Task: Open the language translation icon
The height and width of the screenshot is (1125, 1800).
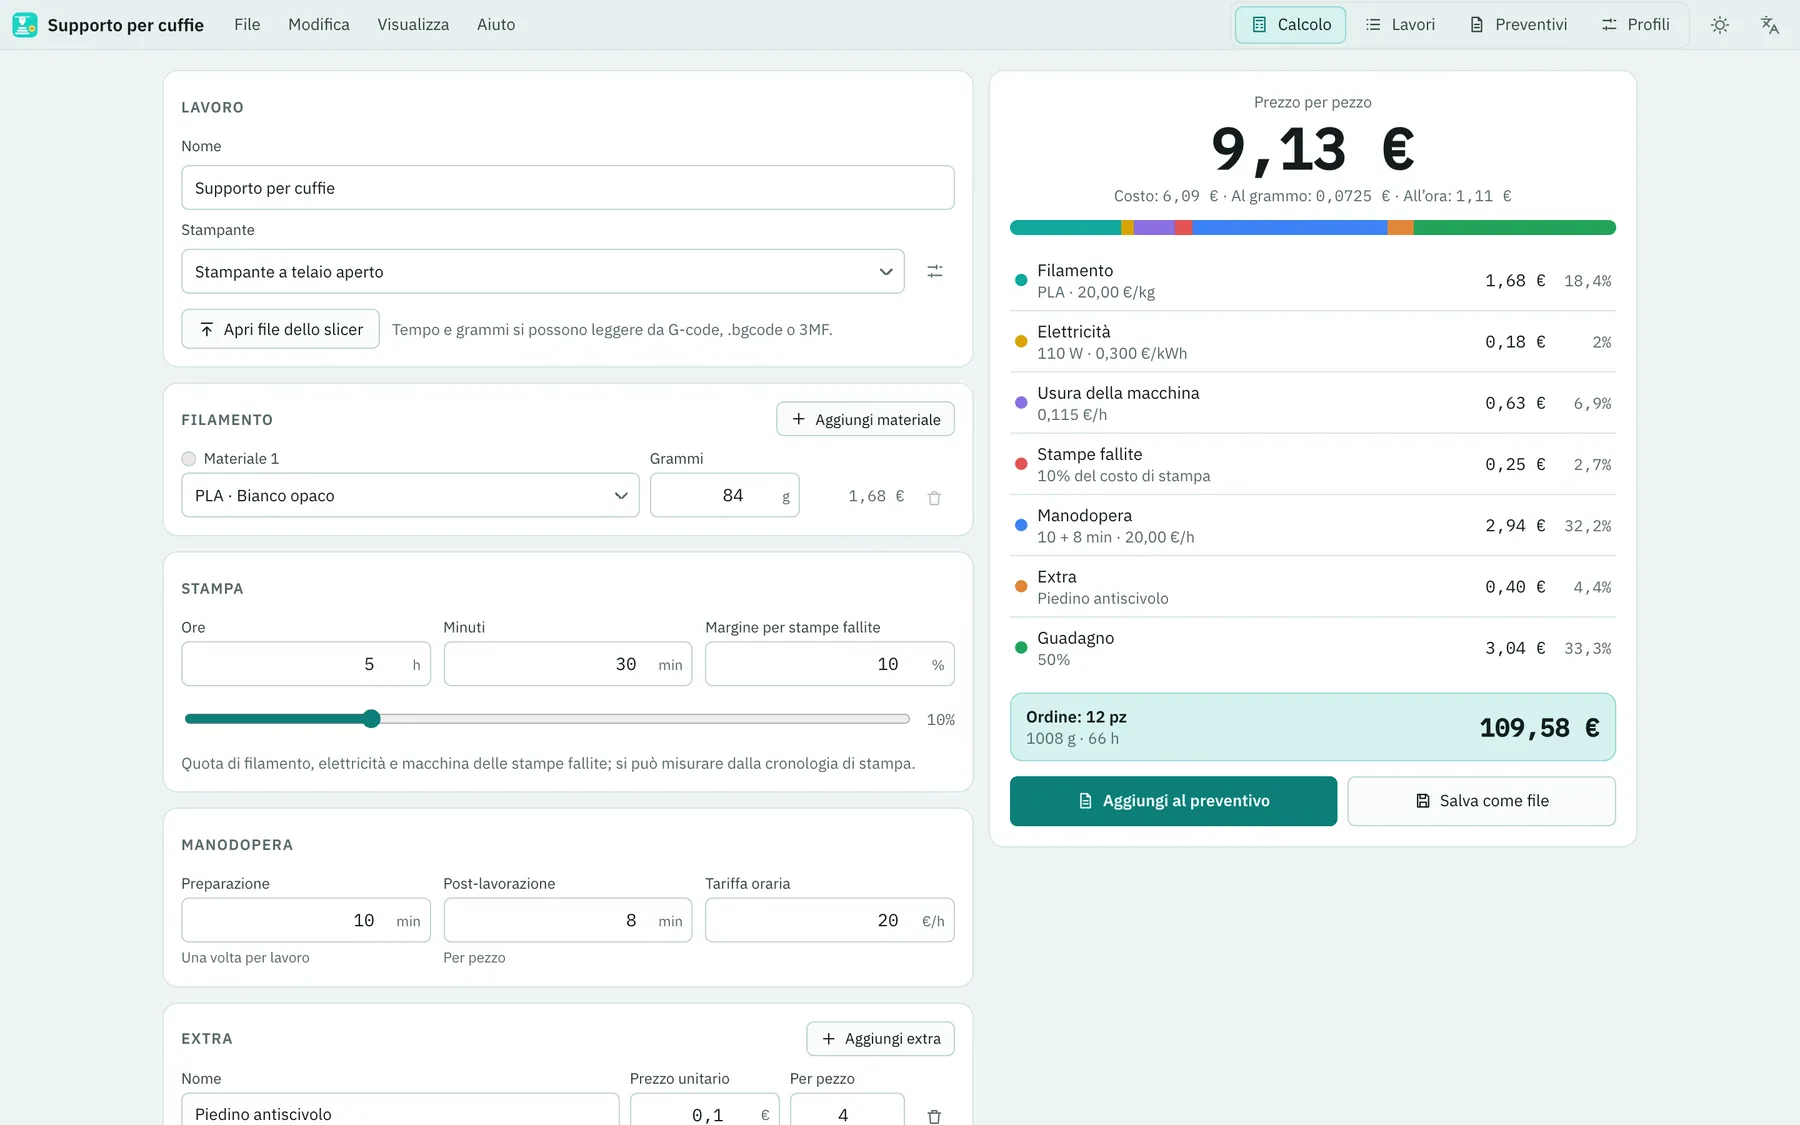Action: pyautogui.click(x=1770, y=25)
